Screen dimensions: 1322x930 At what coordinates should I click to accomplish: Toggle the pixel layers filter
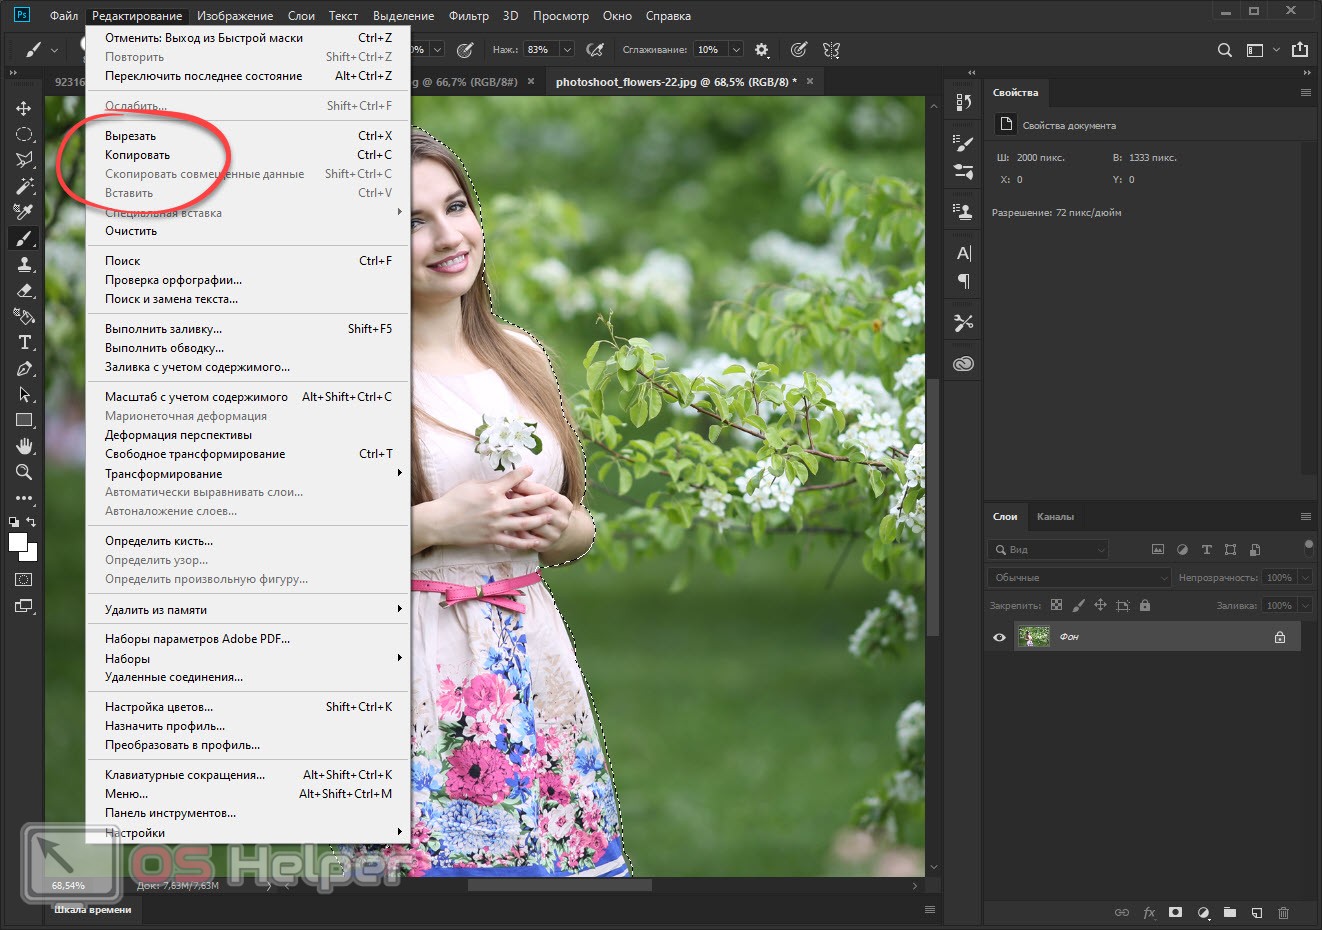coord(1158,549)
